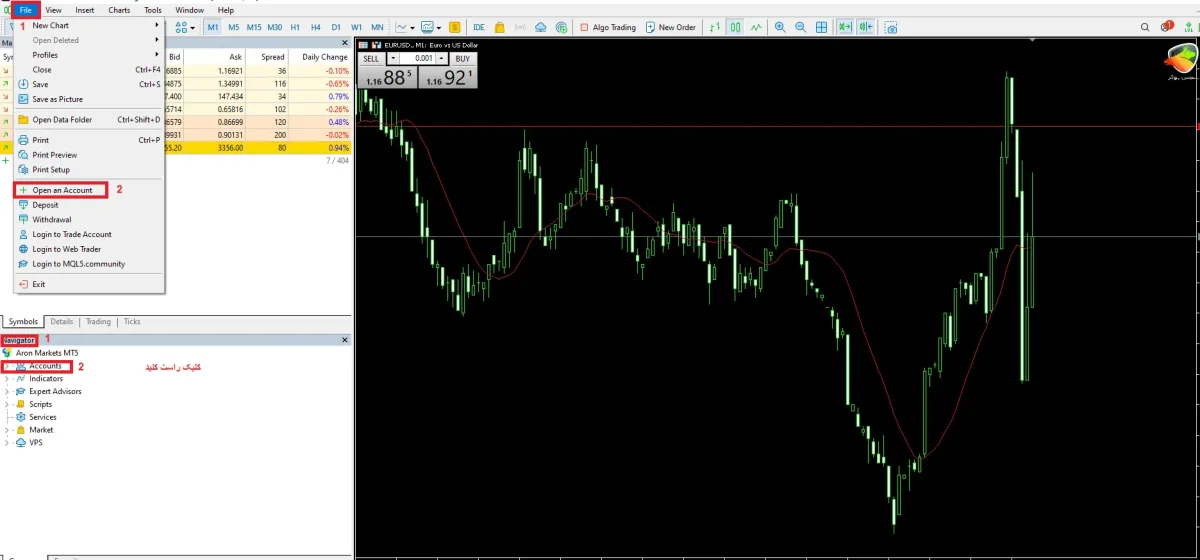Click the Open Data Folder icon
The height and width of the screenshot is (560, 1200).
pyautogui.click(x=23, y=120)
